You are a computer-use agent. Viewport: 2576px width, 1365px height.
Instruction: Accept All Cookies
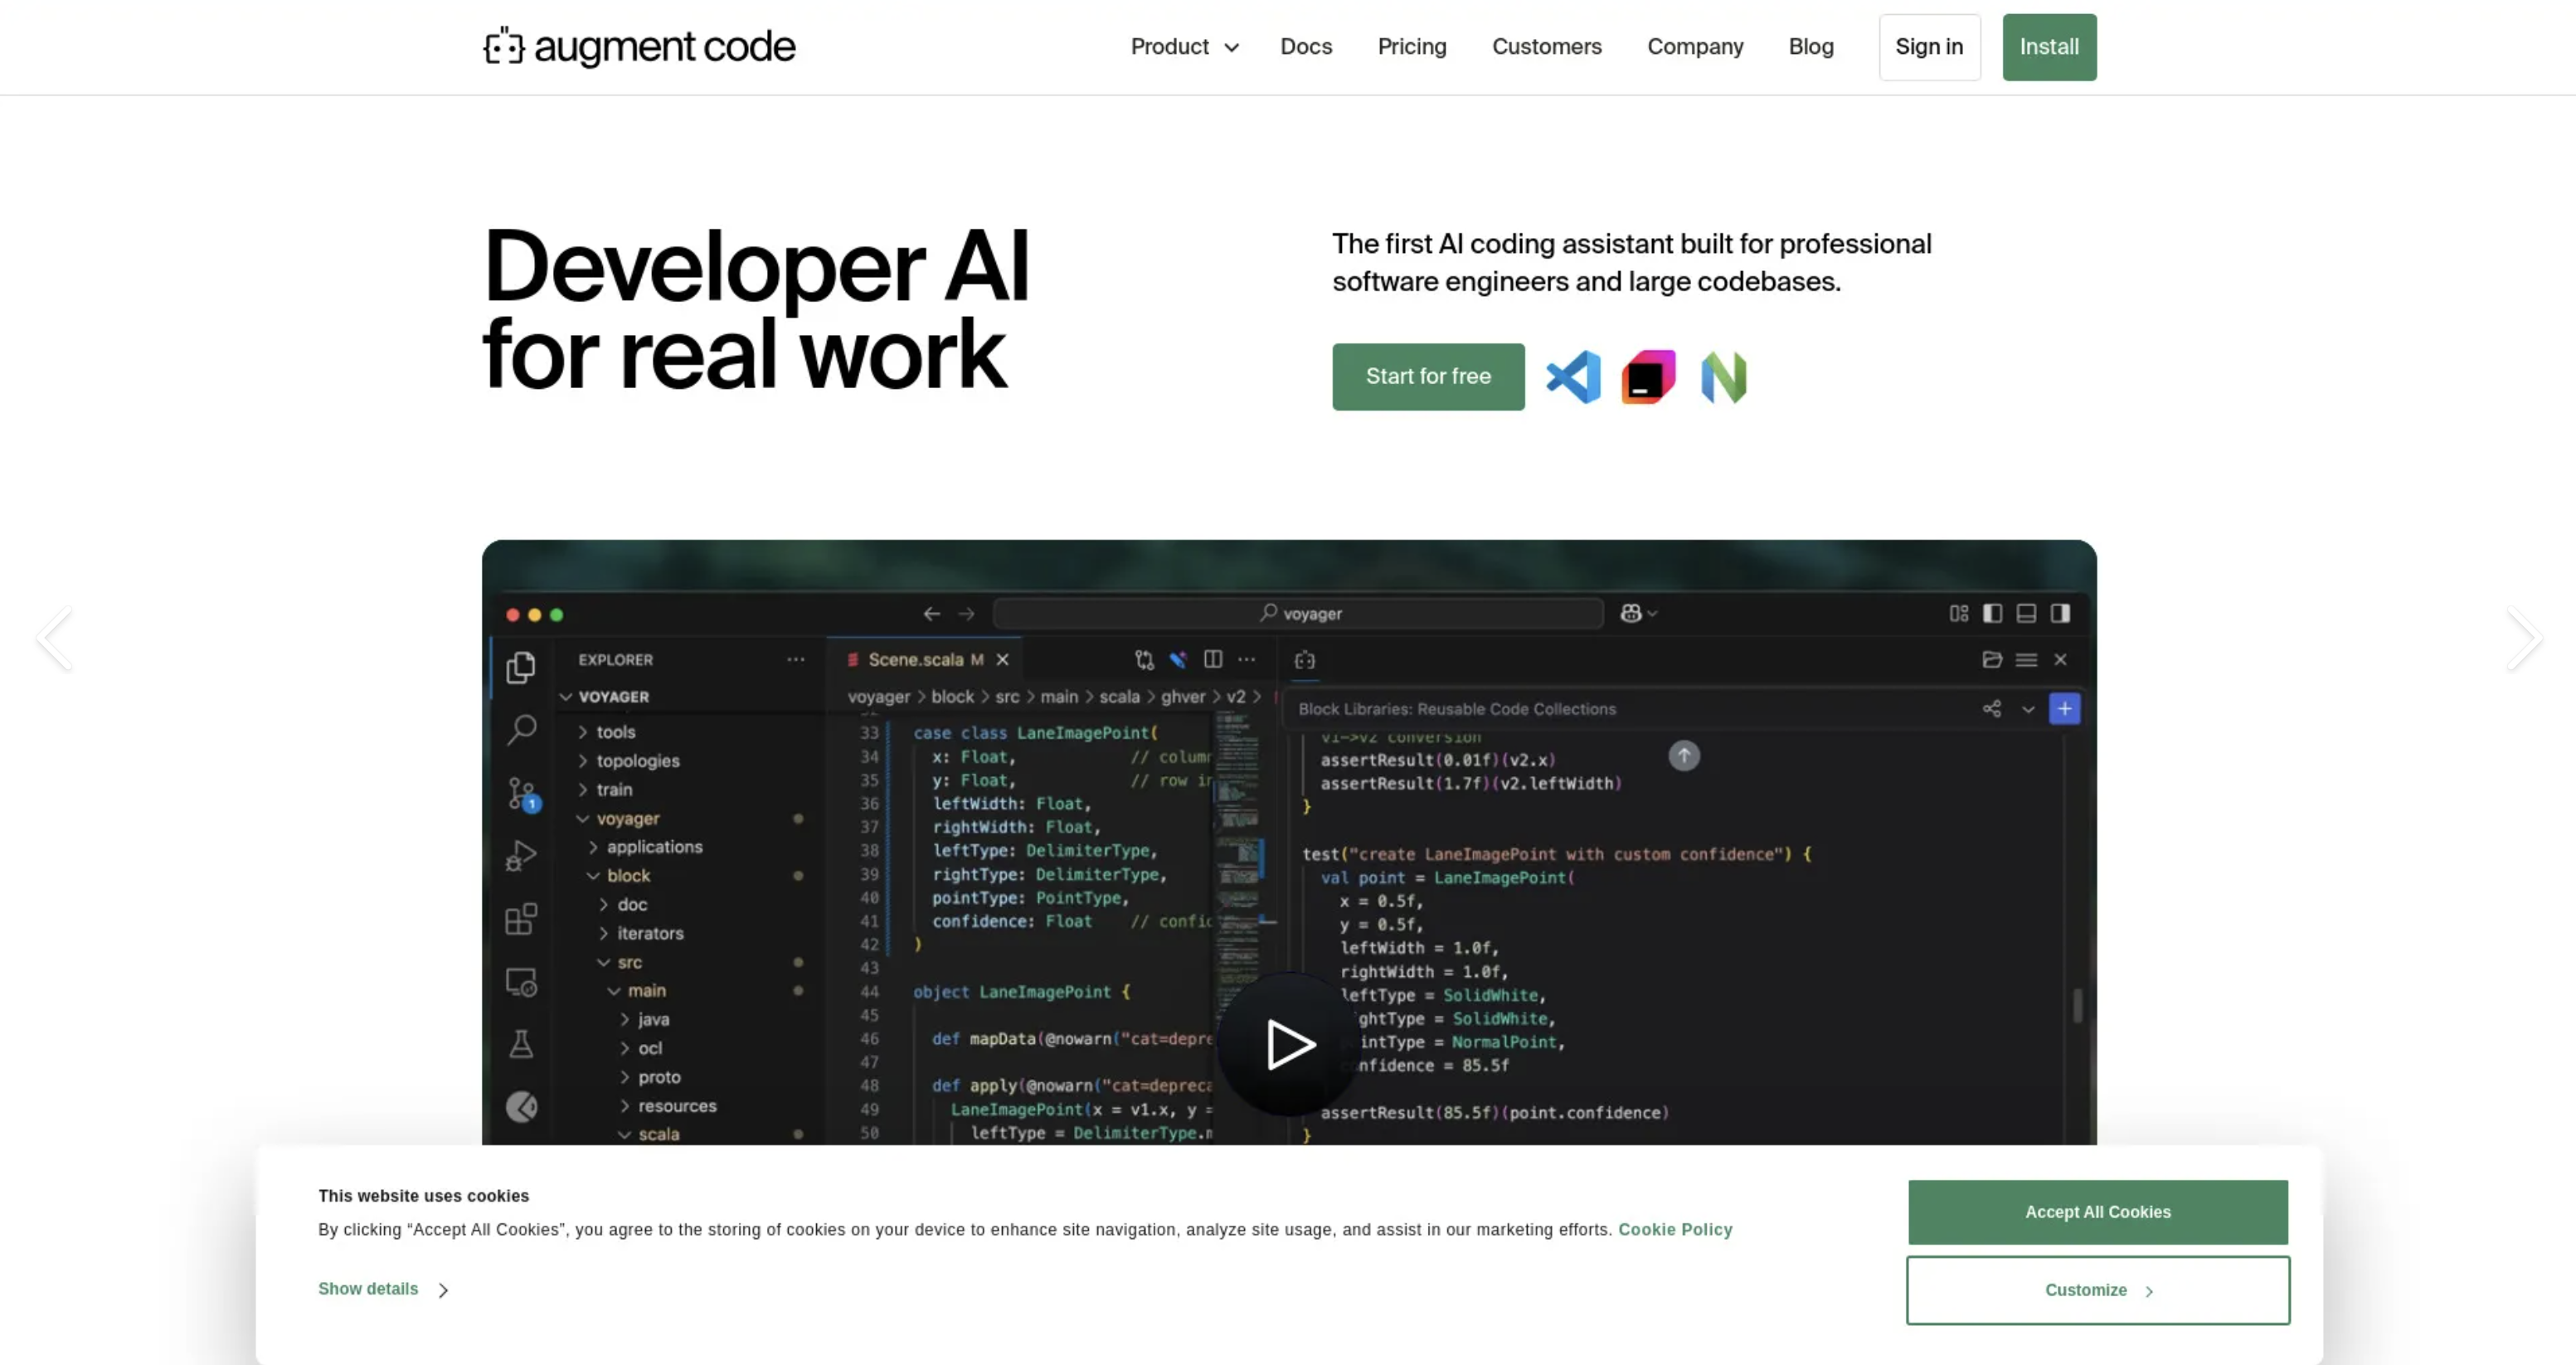click(x=2097, y=1212)
